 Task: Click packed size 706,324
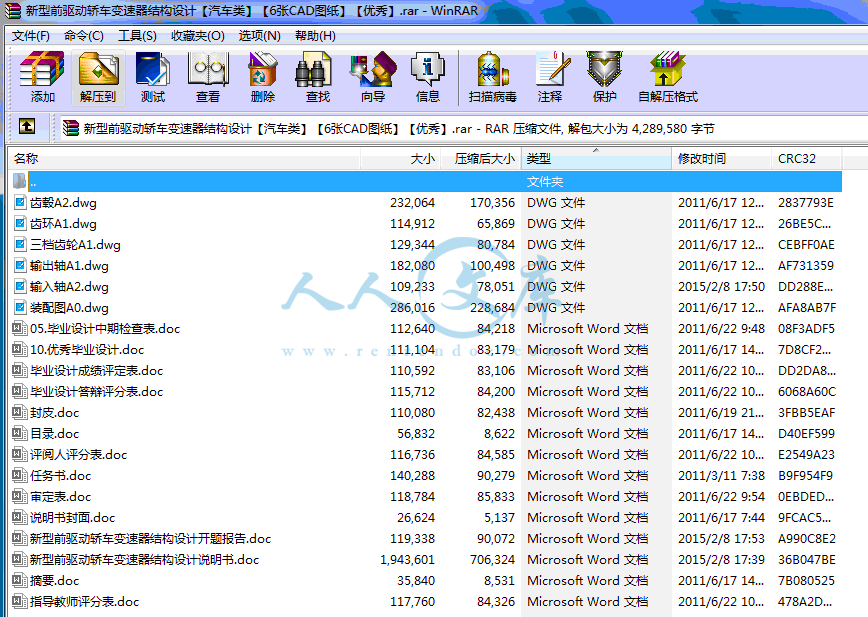[x=492, y=560]
